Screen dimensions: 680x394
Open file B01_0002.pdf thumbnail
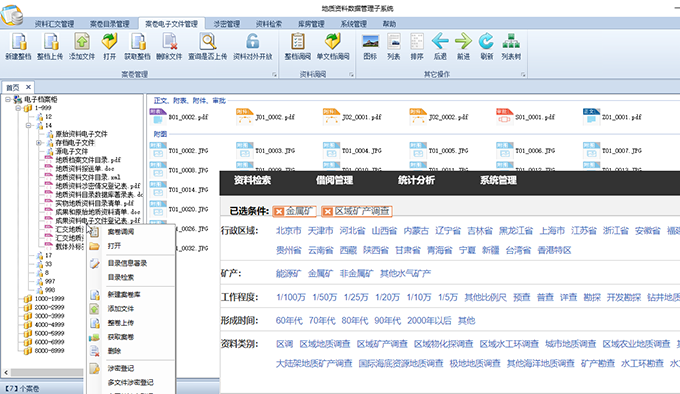[x=157, y=117]
